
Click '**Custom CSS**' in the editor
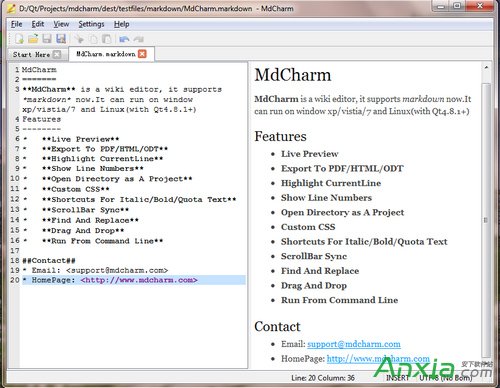coord(76,189)
